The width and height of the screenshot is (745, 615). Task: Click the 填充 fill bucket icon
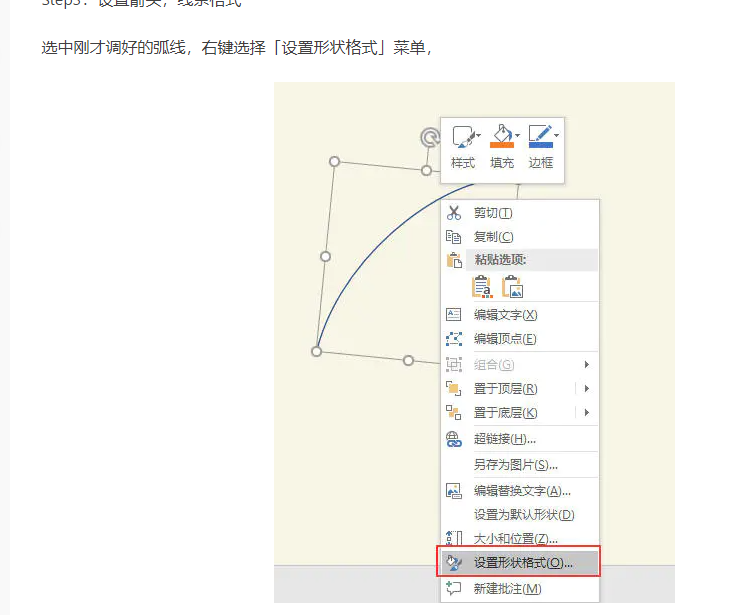click(502, 133)
